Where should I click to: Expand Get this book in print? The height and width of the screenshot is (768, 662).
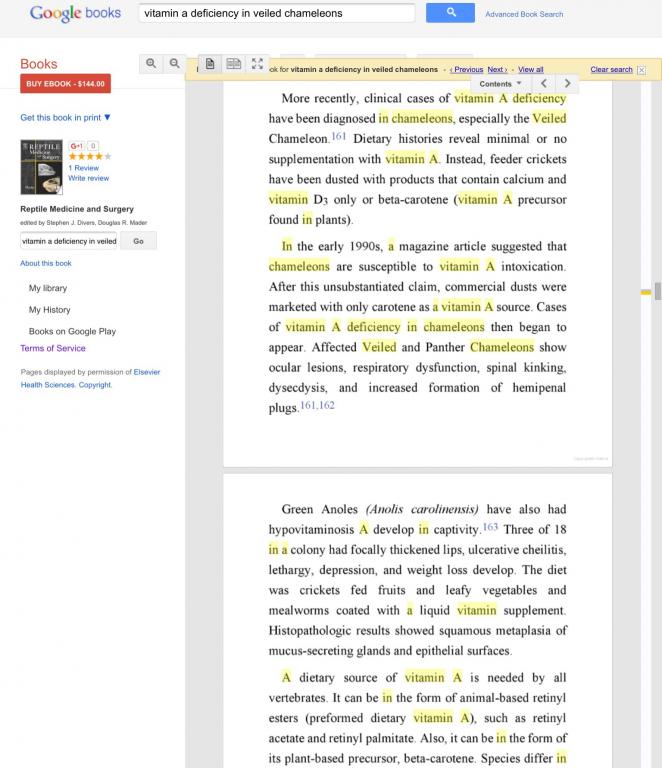pyautogui.click(x=65, y=118)
